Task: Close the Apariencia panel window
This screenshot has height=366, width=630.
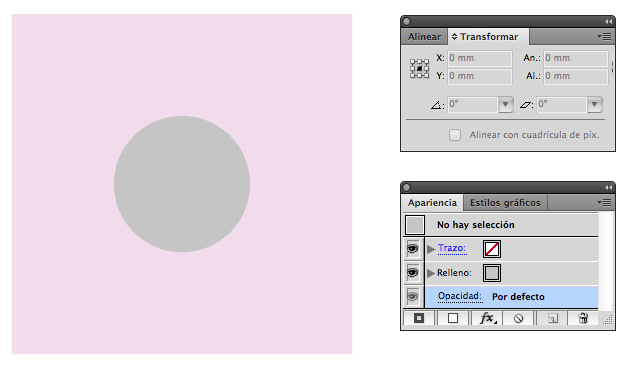Action: (x=407, y=188)
